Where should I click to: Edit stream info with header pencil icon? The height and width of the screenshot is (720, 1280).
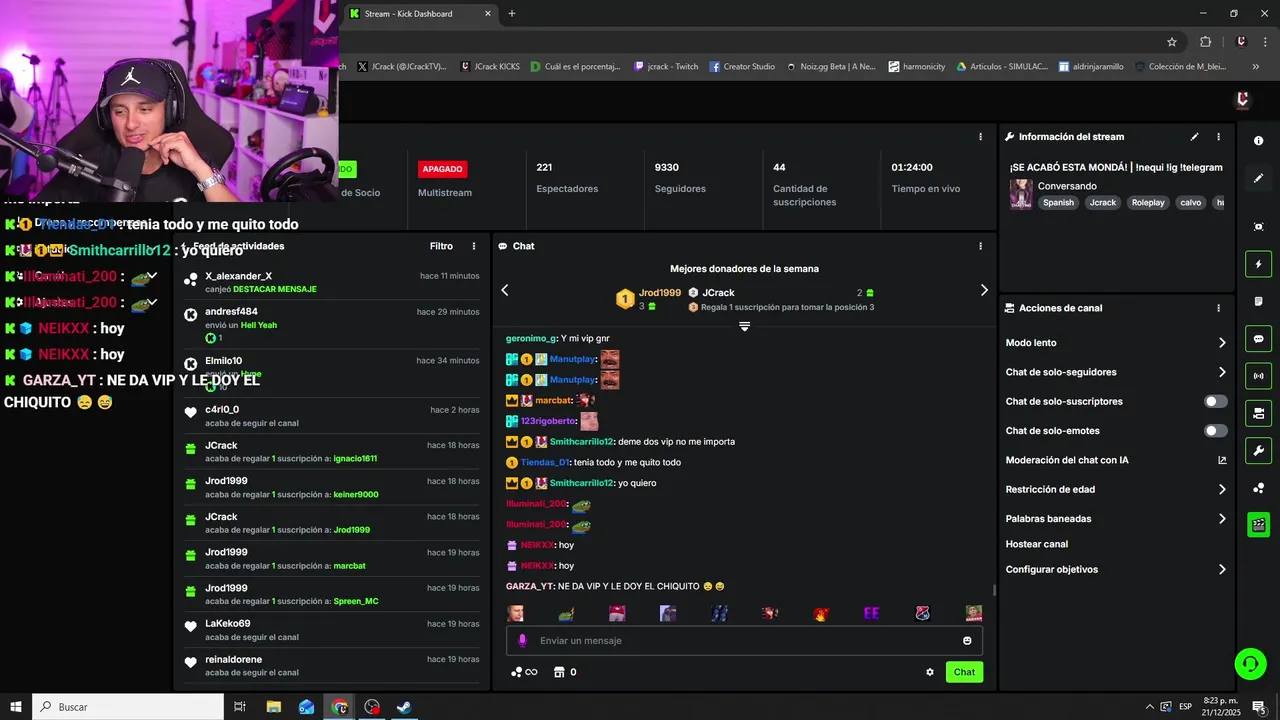(1194, 137)
